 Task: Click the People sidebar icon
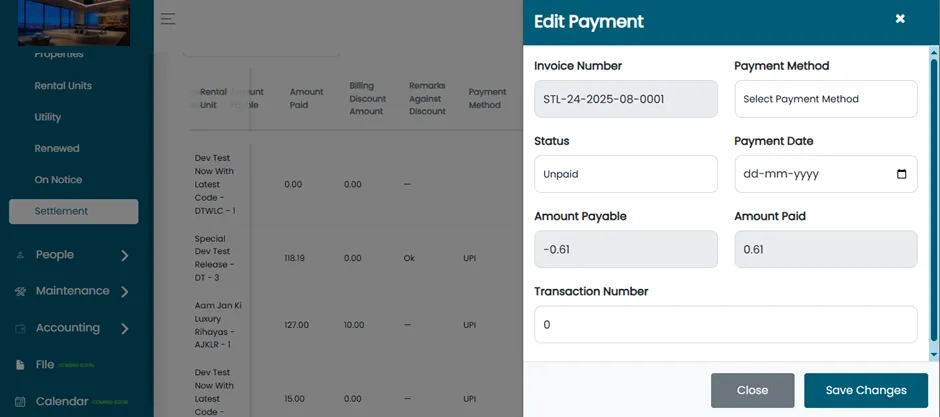pos(20,255)
